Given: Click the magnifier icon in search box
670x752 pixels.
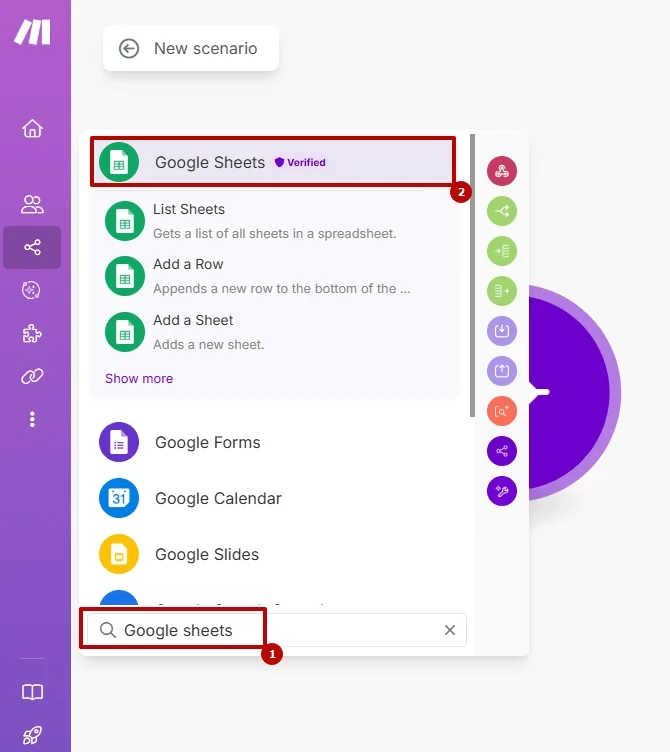Looking at the screenshot, I should click(x=108, y=630).
